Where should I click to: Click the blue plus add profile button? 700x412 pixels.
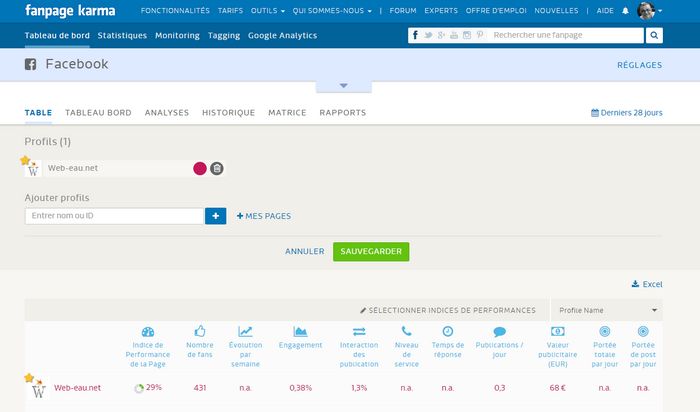click(x=216, y=216)
